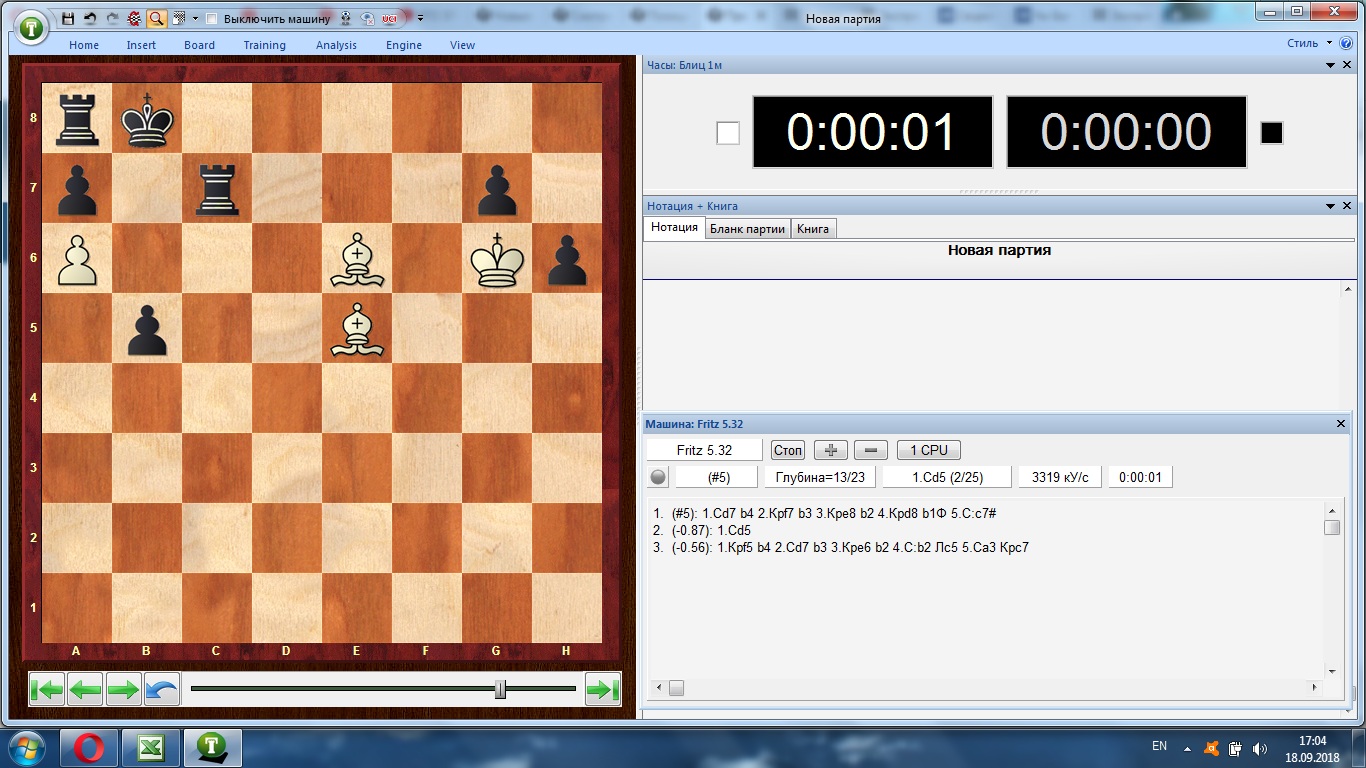Click engine output vertical scrollbar thumb

(1332, 527)
